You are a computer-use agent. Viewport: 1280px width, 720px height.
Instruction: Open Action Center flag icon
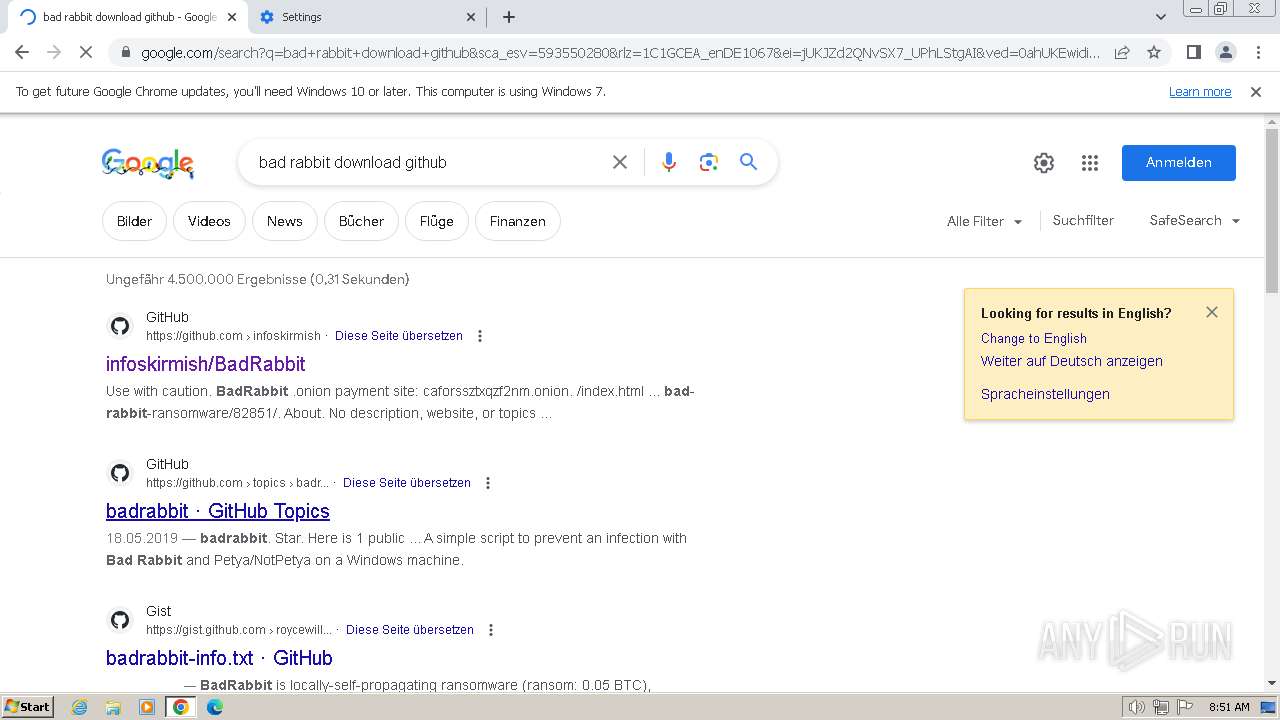pyautogui.click(x=1184, y=707)
